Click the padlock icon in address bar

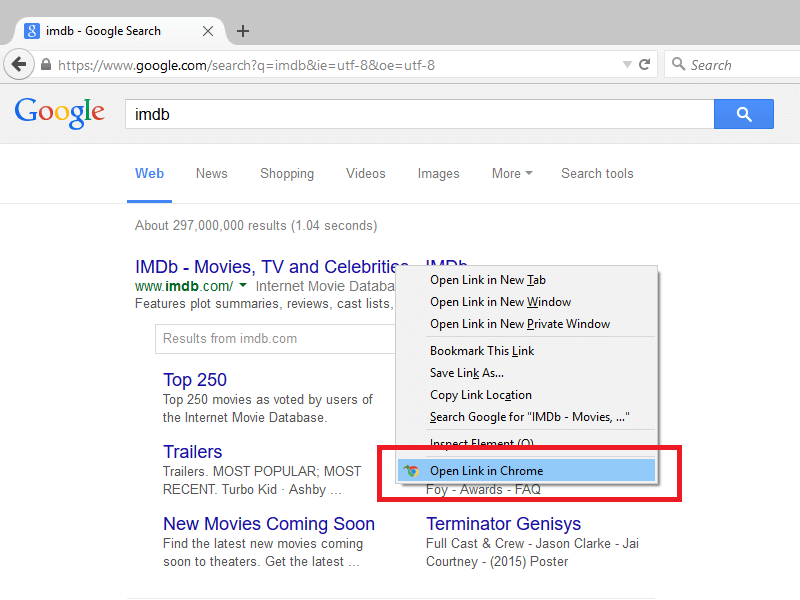(x=46, y=65)
